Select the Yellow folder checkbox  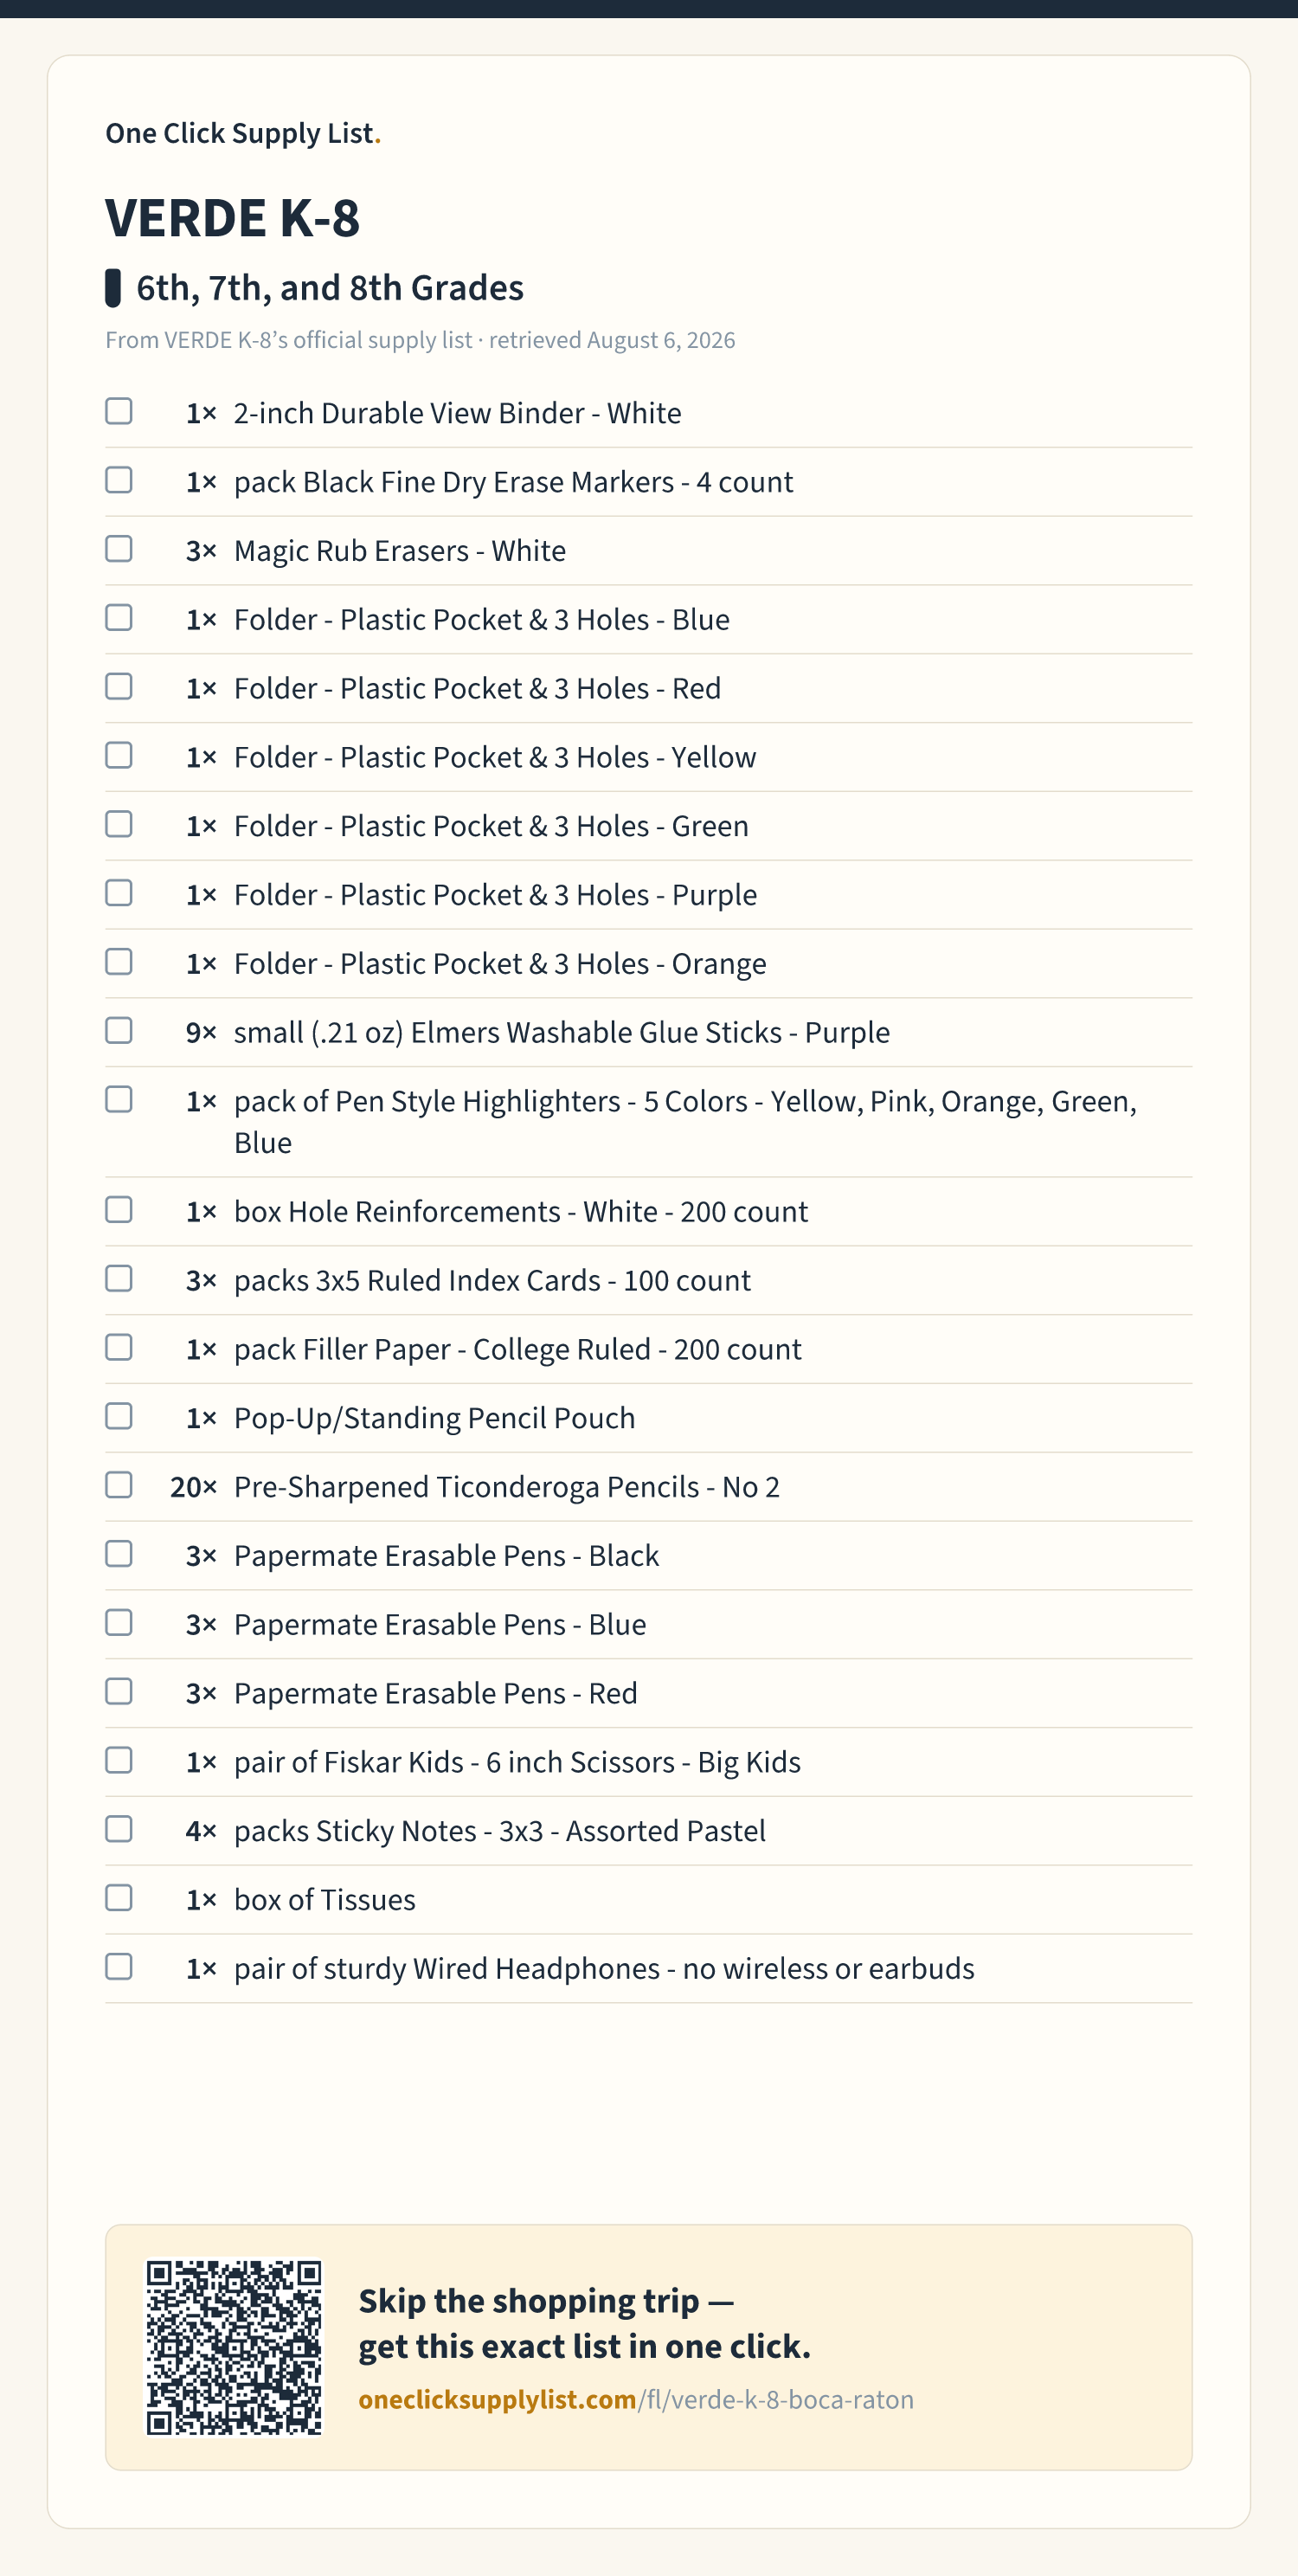(x=119, y=755)
